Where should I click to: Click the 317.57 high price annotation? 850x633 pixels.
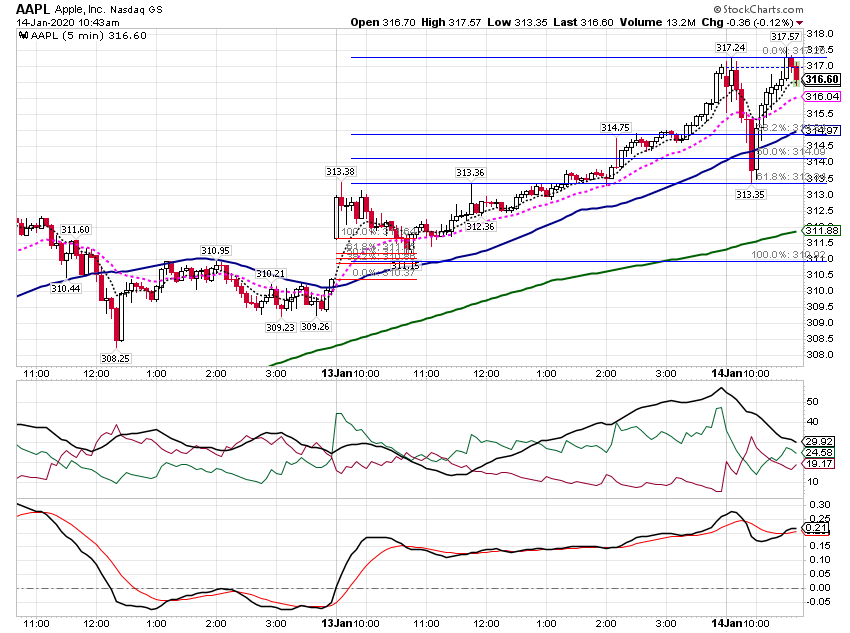coord(785,37)
